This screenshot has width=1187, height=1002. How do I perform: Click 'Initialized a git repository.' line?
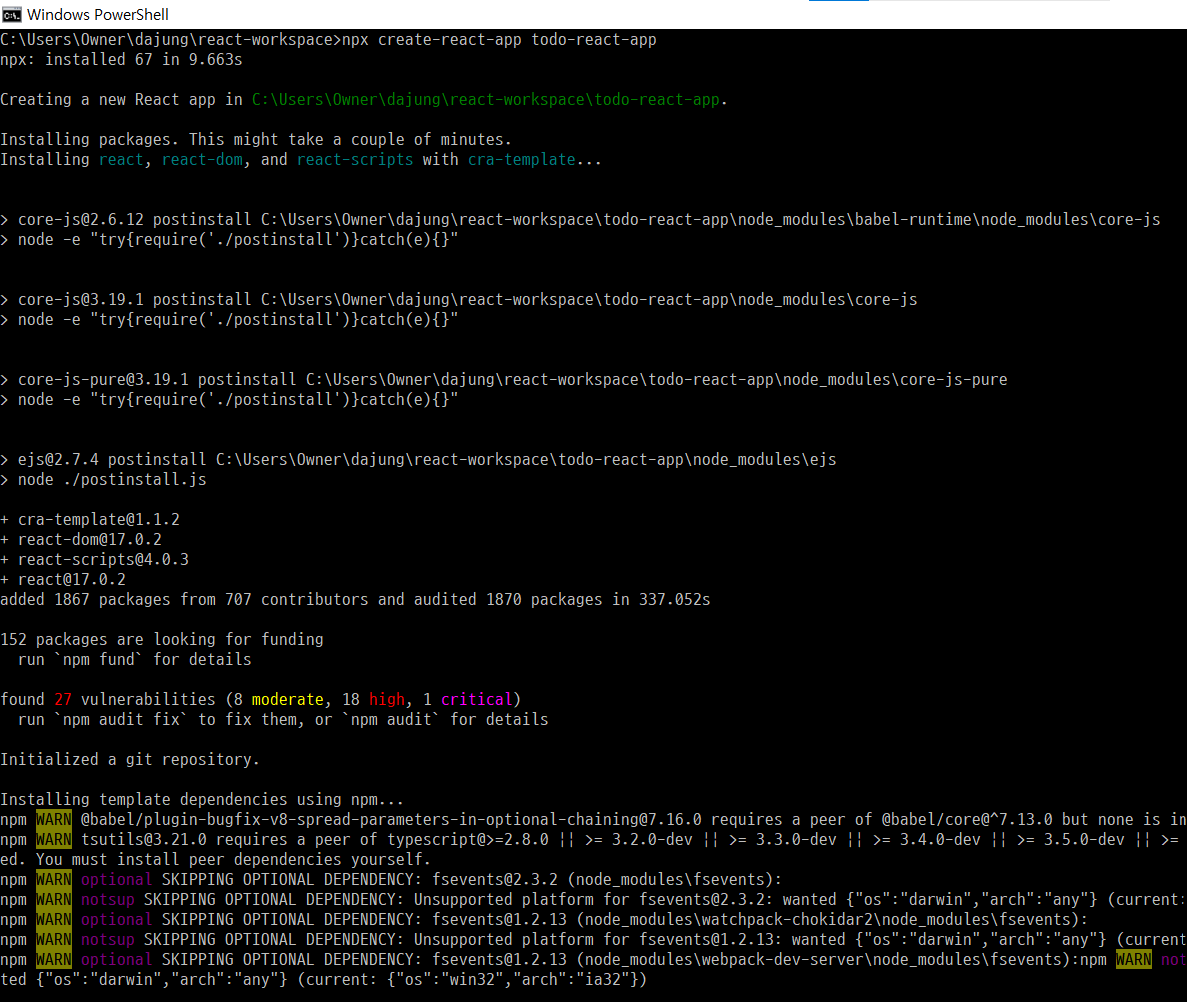click(x=129, y=760)
